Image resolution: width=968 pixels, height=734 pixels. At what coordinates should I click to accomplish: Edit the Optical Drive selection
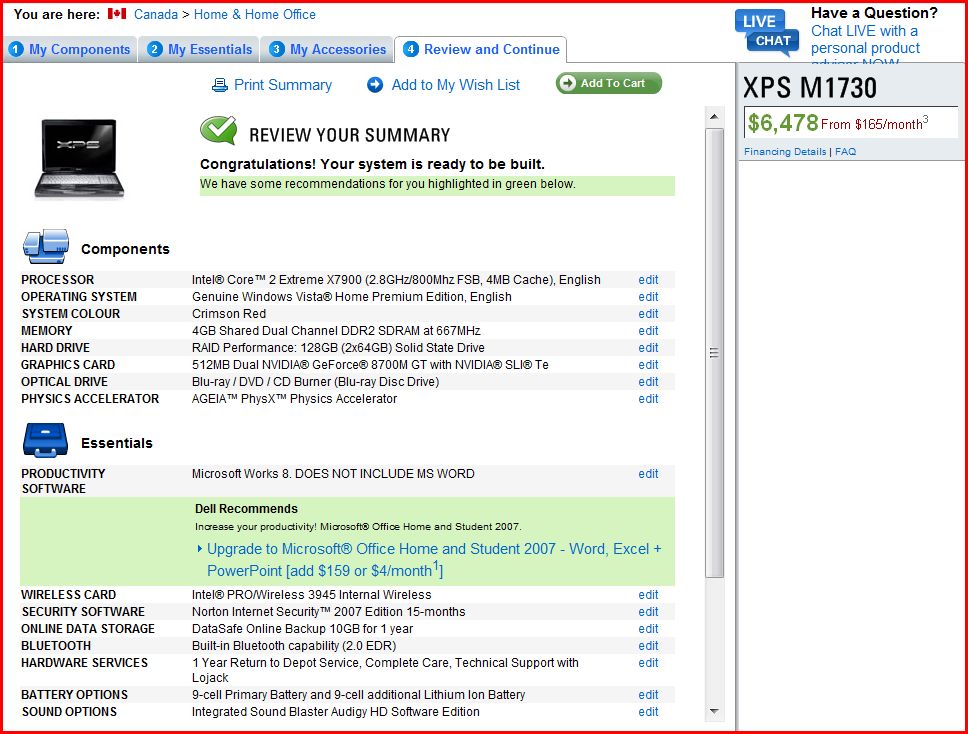click(x=648, y=382)
